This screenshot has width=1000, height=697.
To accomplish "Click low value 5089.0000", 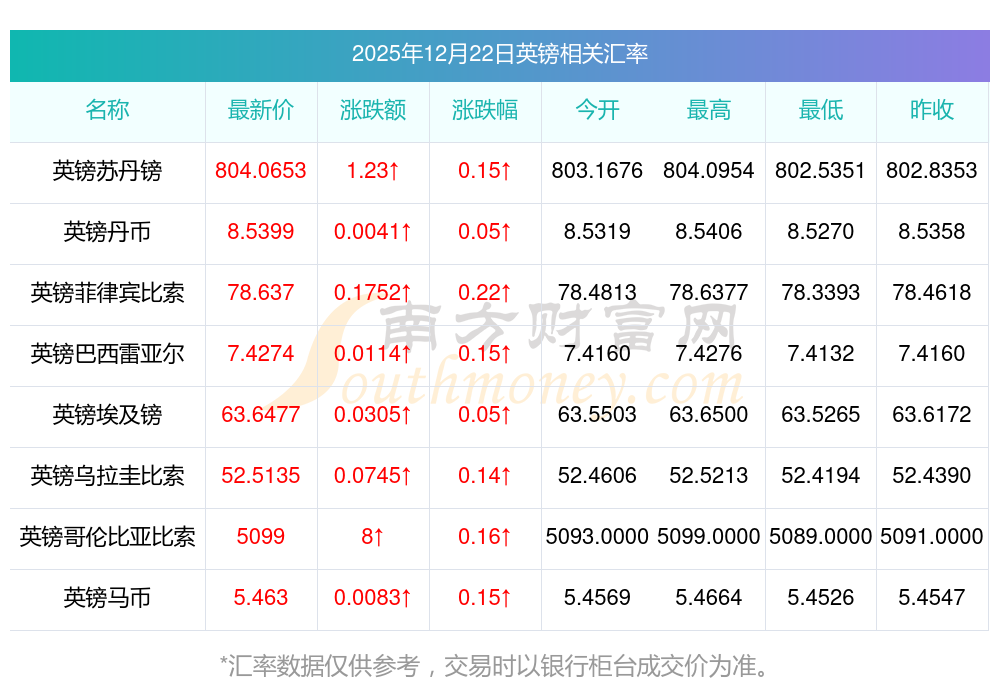I will (820, 536).
